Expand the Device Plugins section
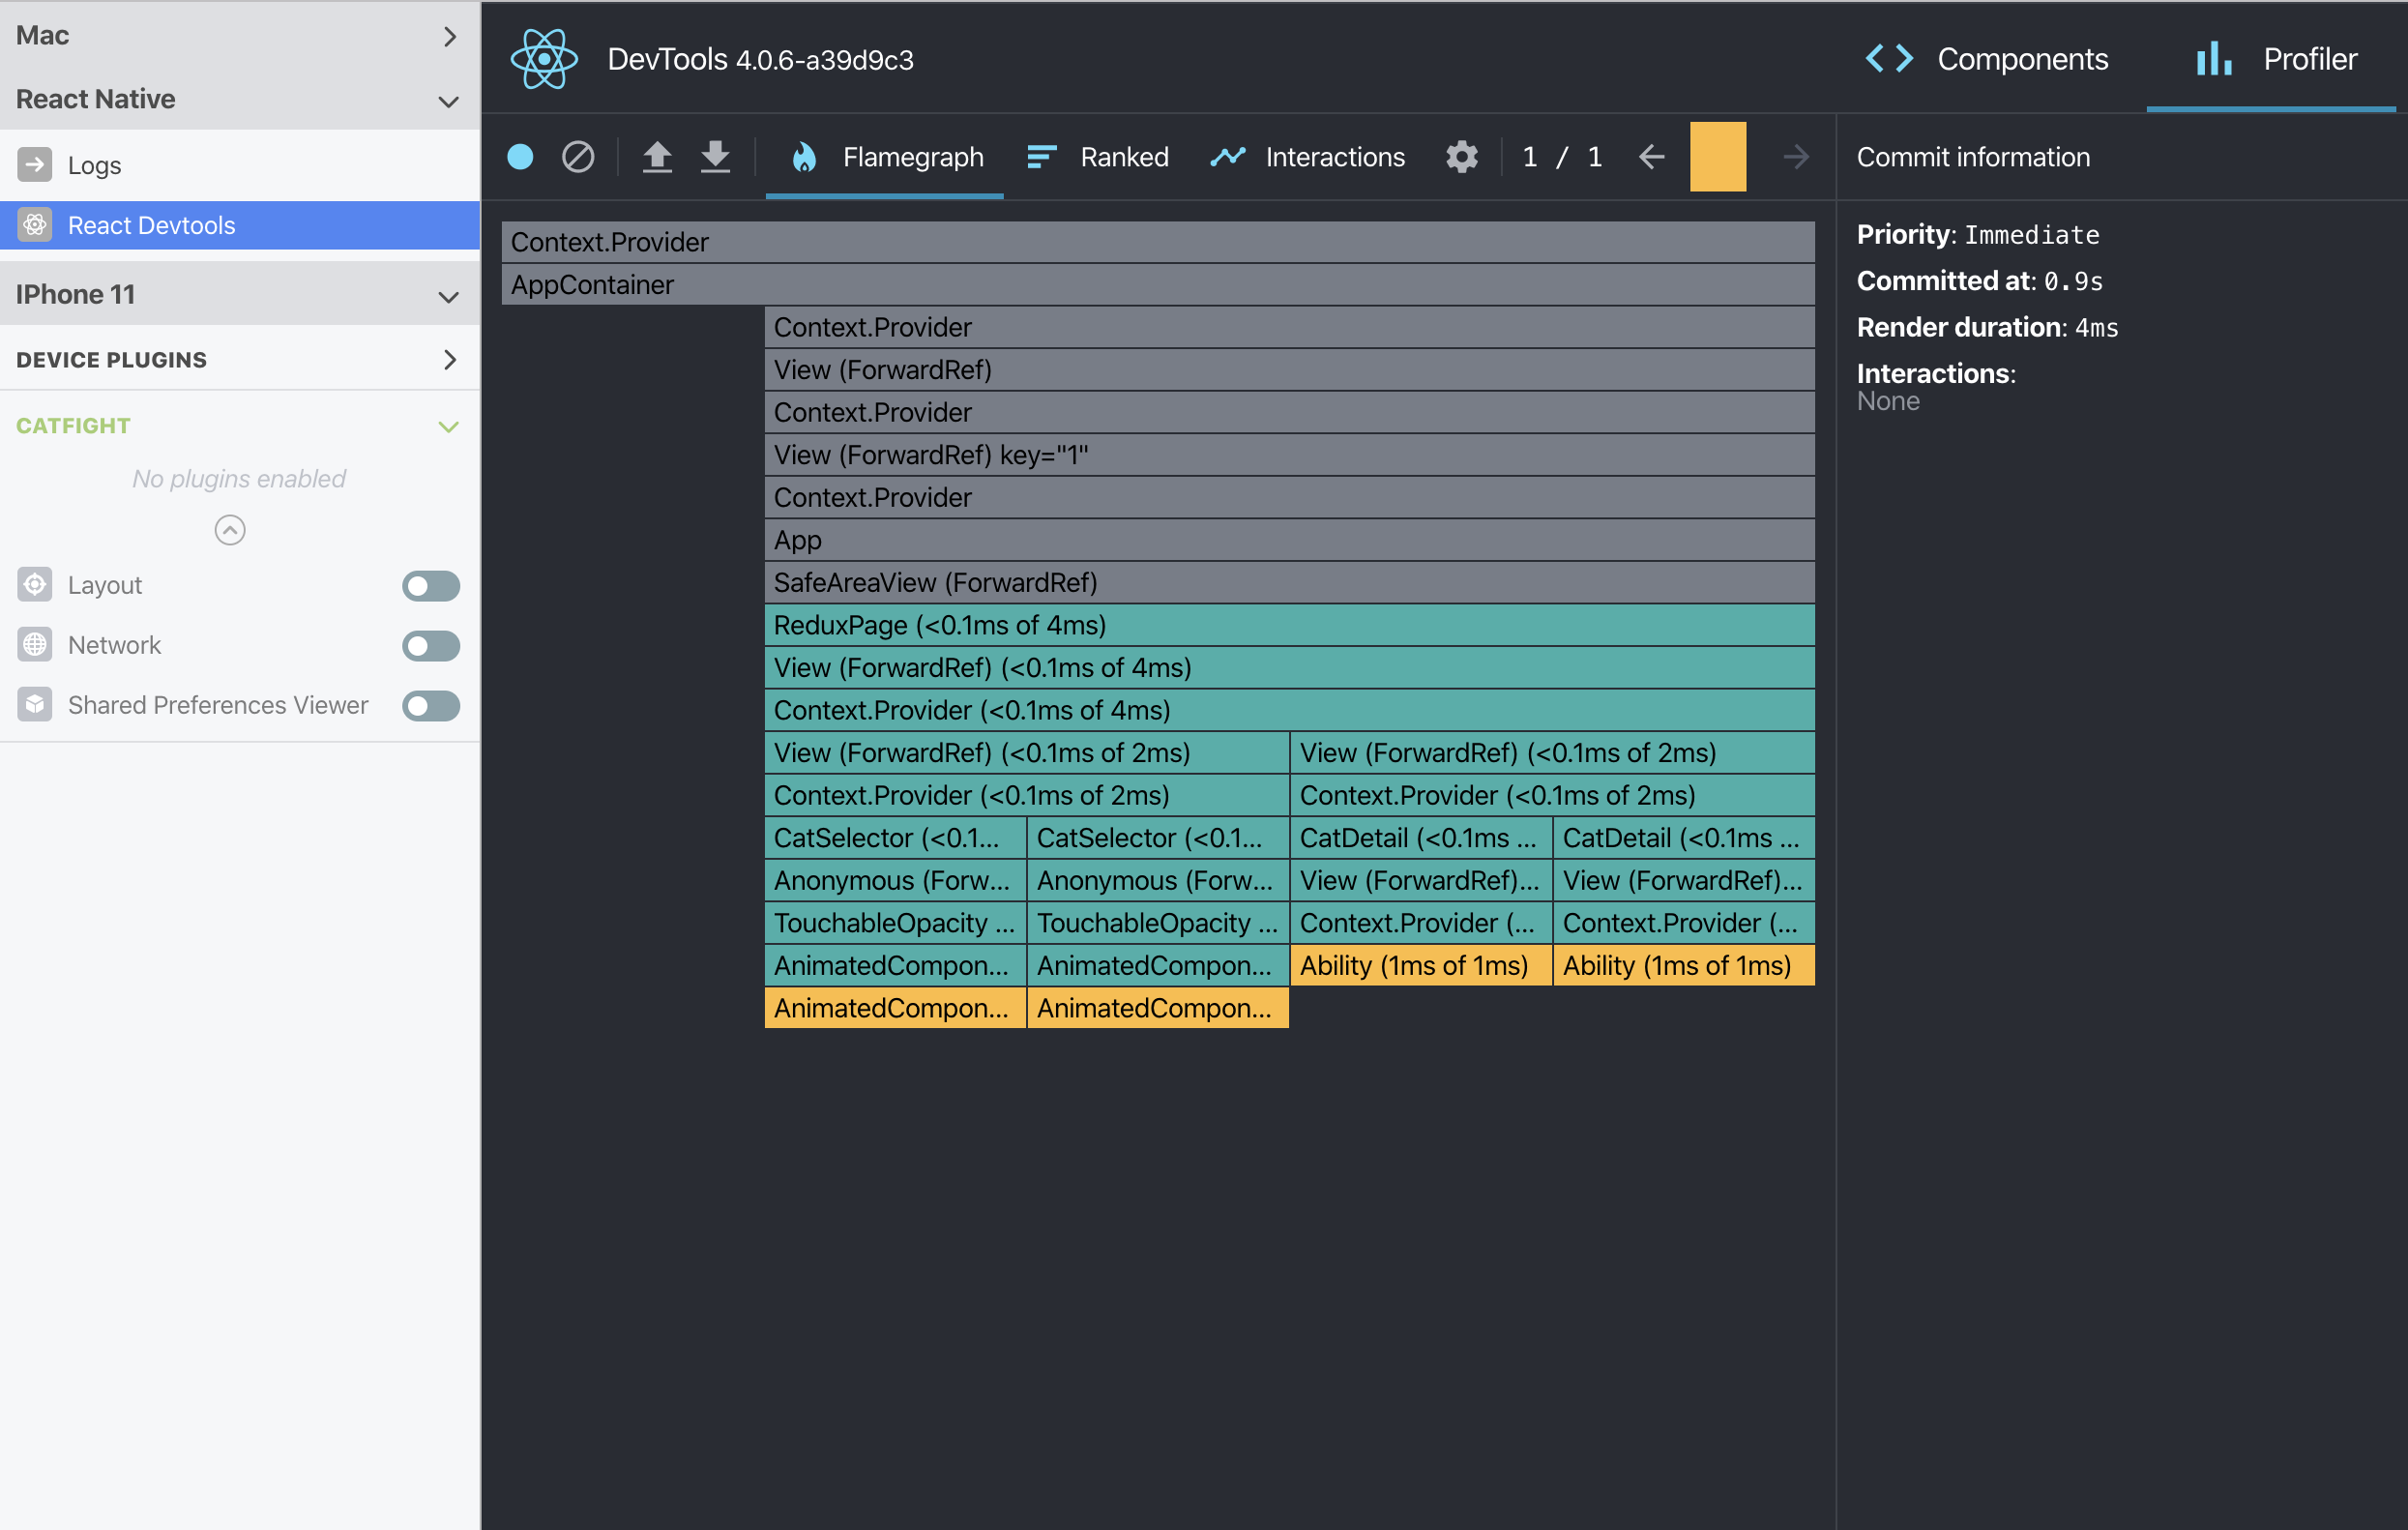The image size is (2408, 1530). [x=449, y=360]
